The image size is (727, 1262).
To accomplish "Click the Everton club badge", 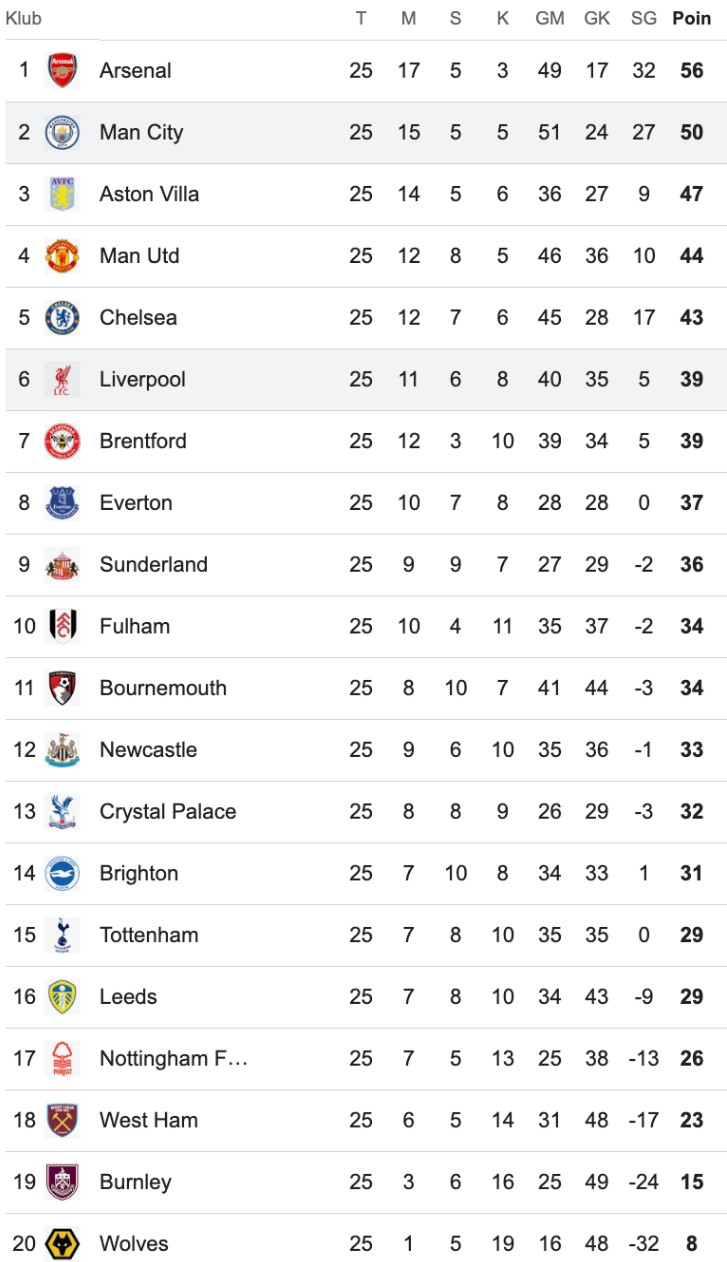I will (62, 503).
